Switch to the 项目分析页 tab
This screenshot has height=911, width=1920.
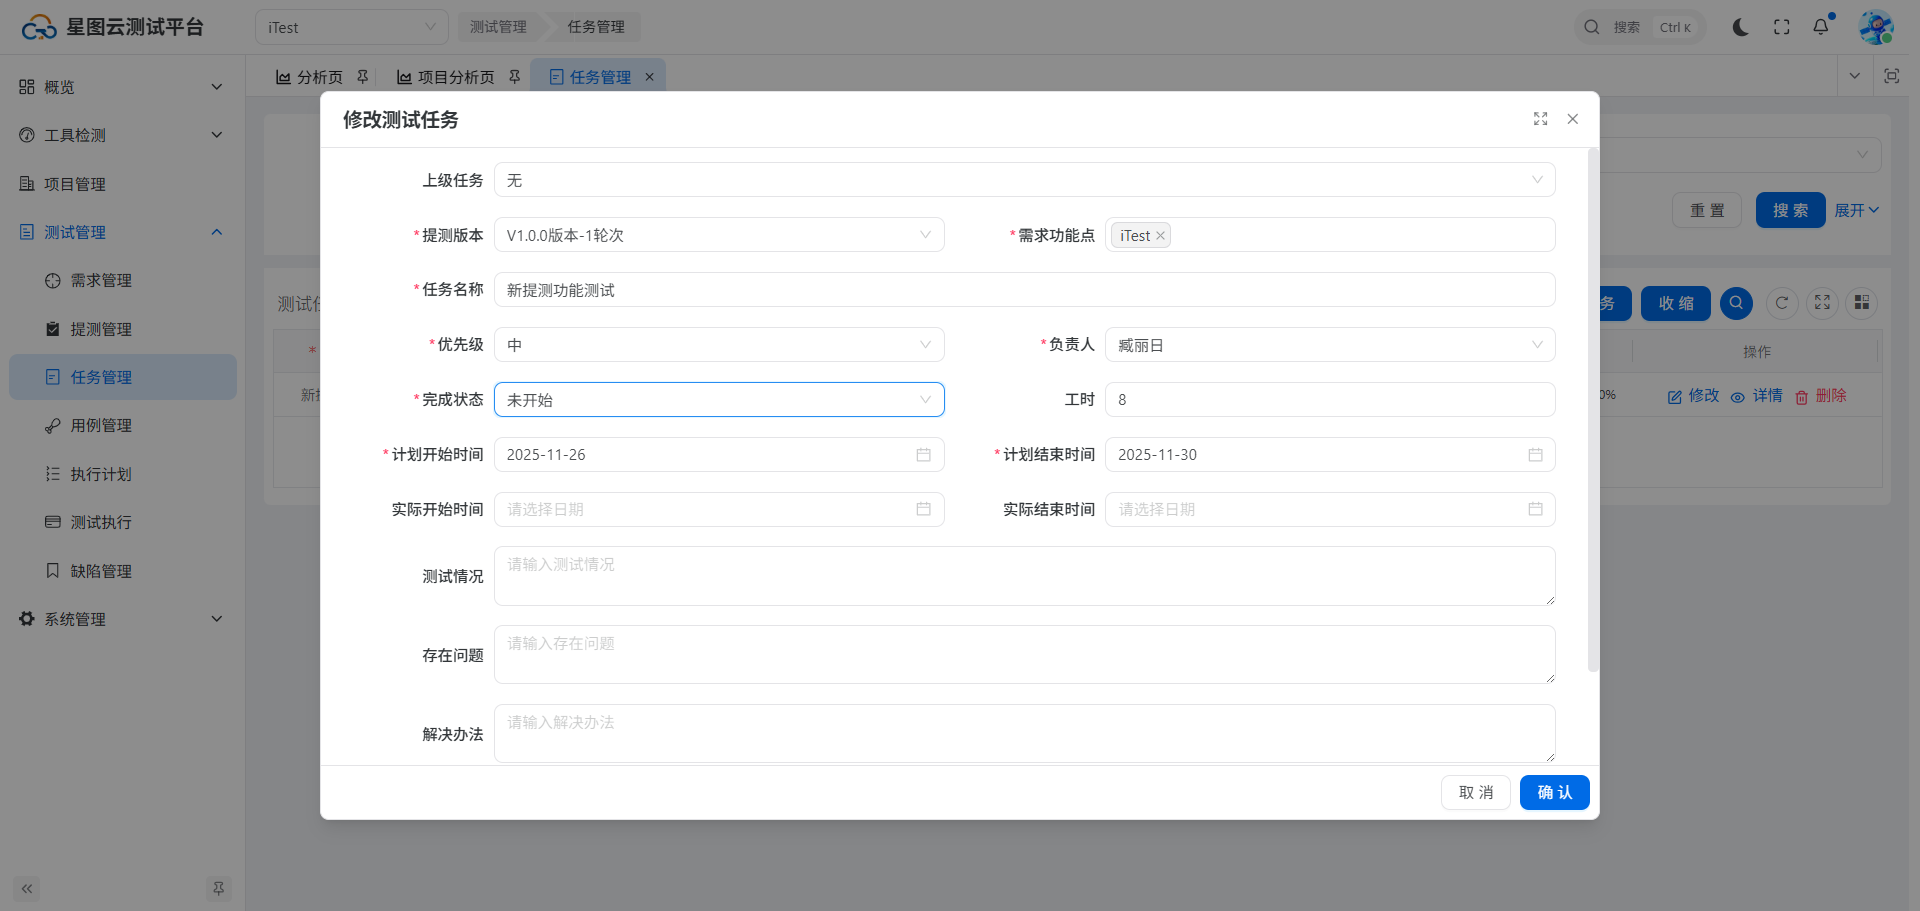[x=455, y=77]
